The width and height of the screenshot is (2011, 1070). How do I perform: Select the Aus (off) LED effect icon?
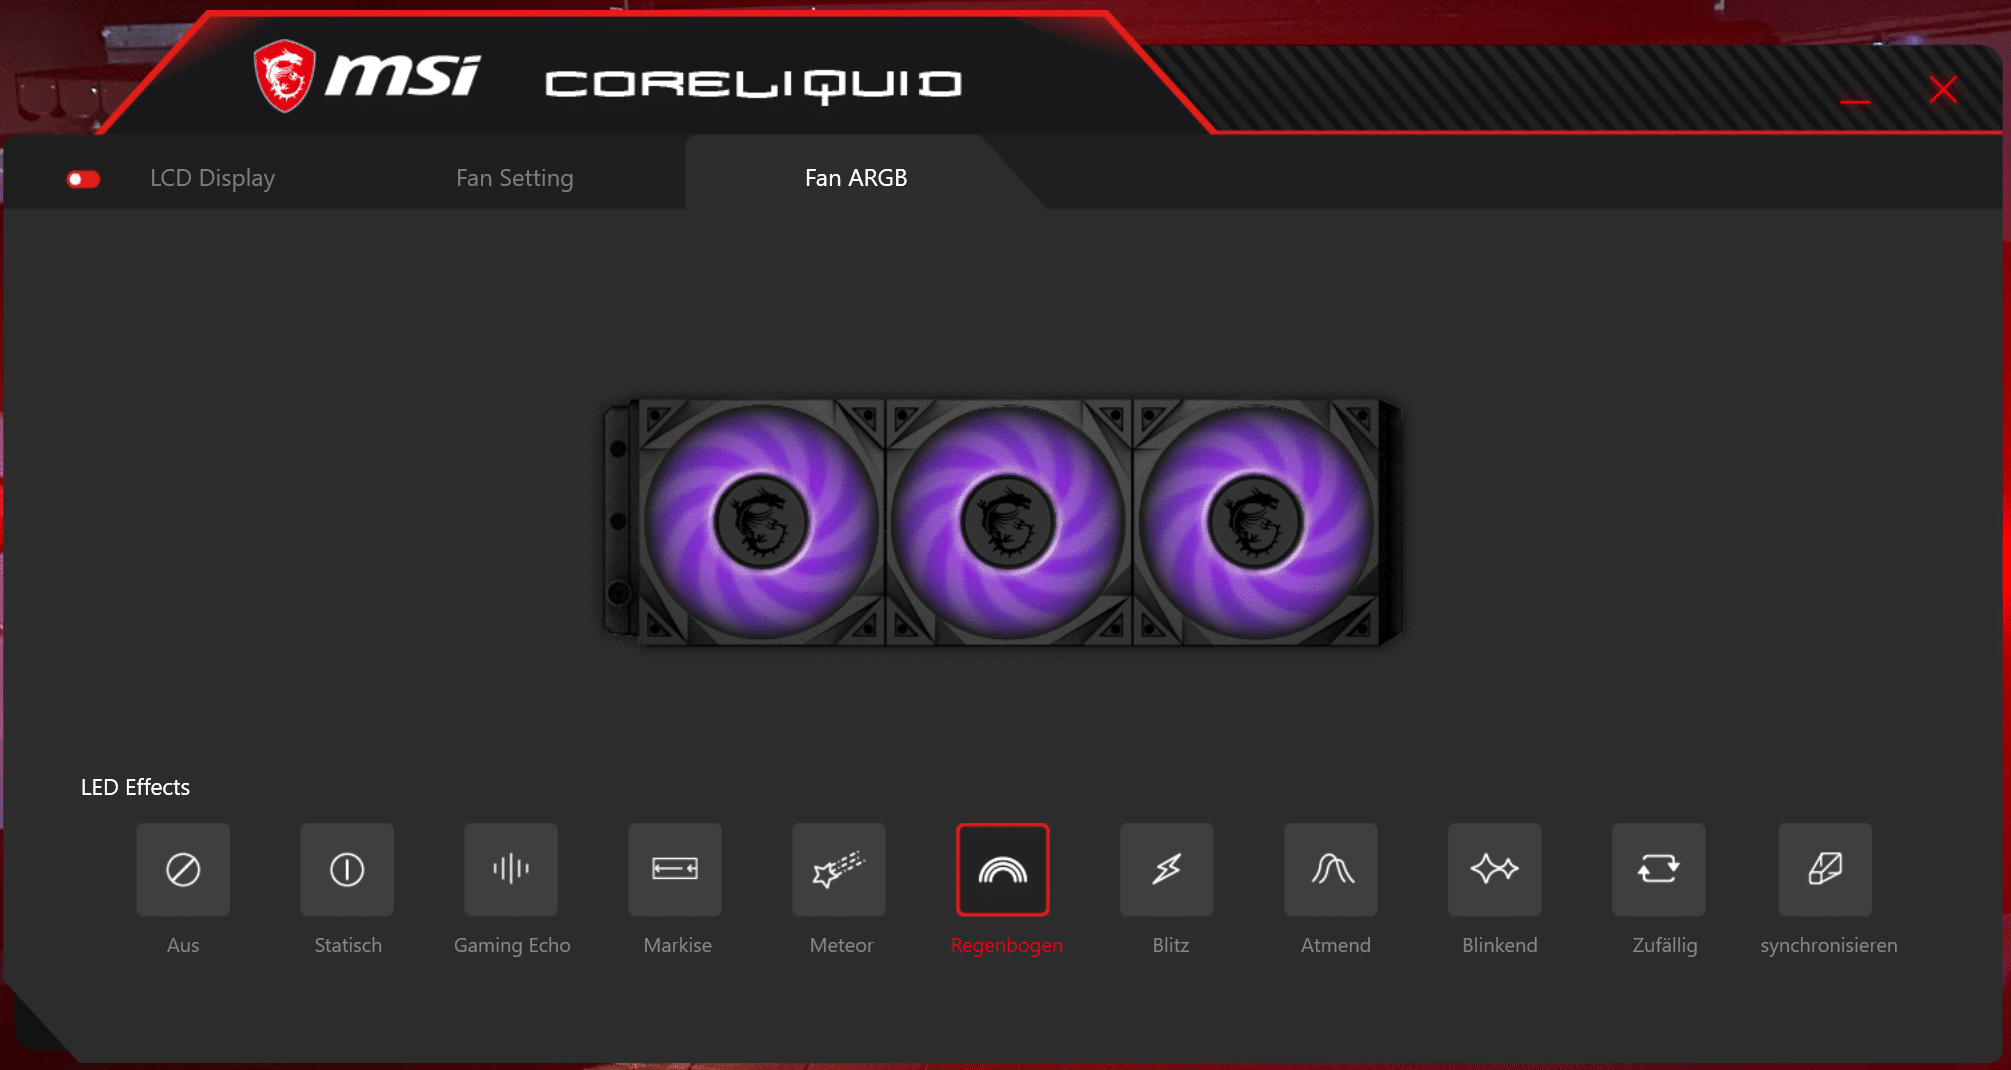click(183, 869)
